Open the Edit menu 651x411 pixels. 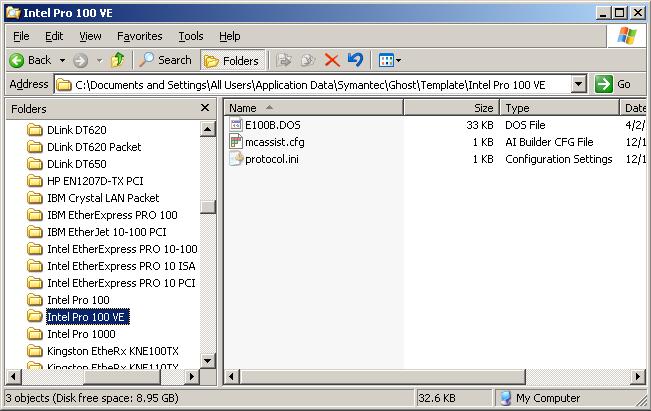click(54, 36)
